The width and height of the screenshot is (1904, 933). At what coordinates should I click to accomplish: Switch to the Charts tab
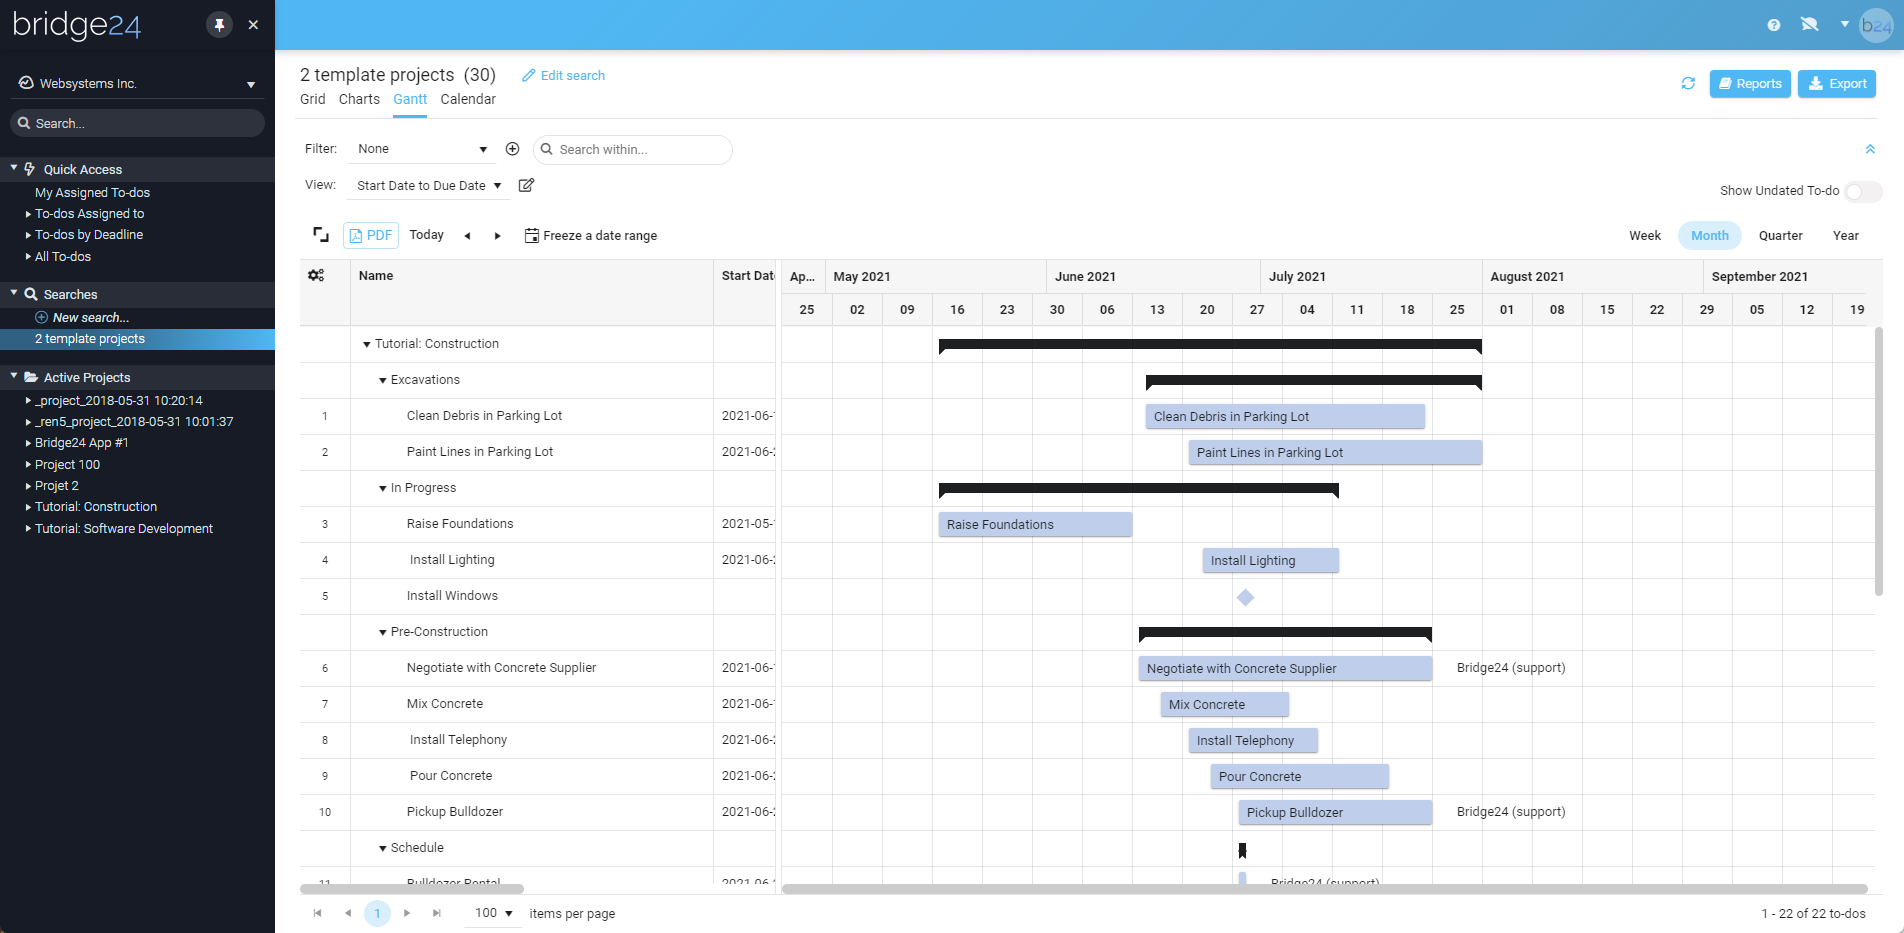pyautogui.click(x=359, y=99)
